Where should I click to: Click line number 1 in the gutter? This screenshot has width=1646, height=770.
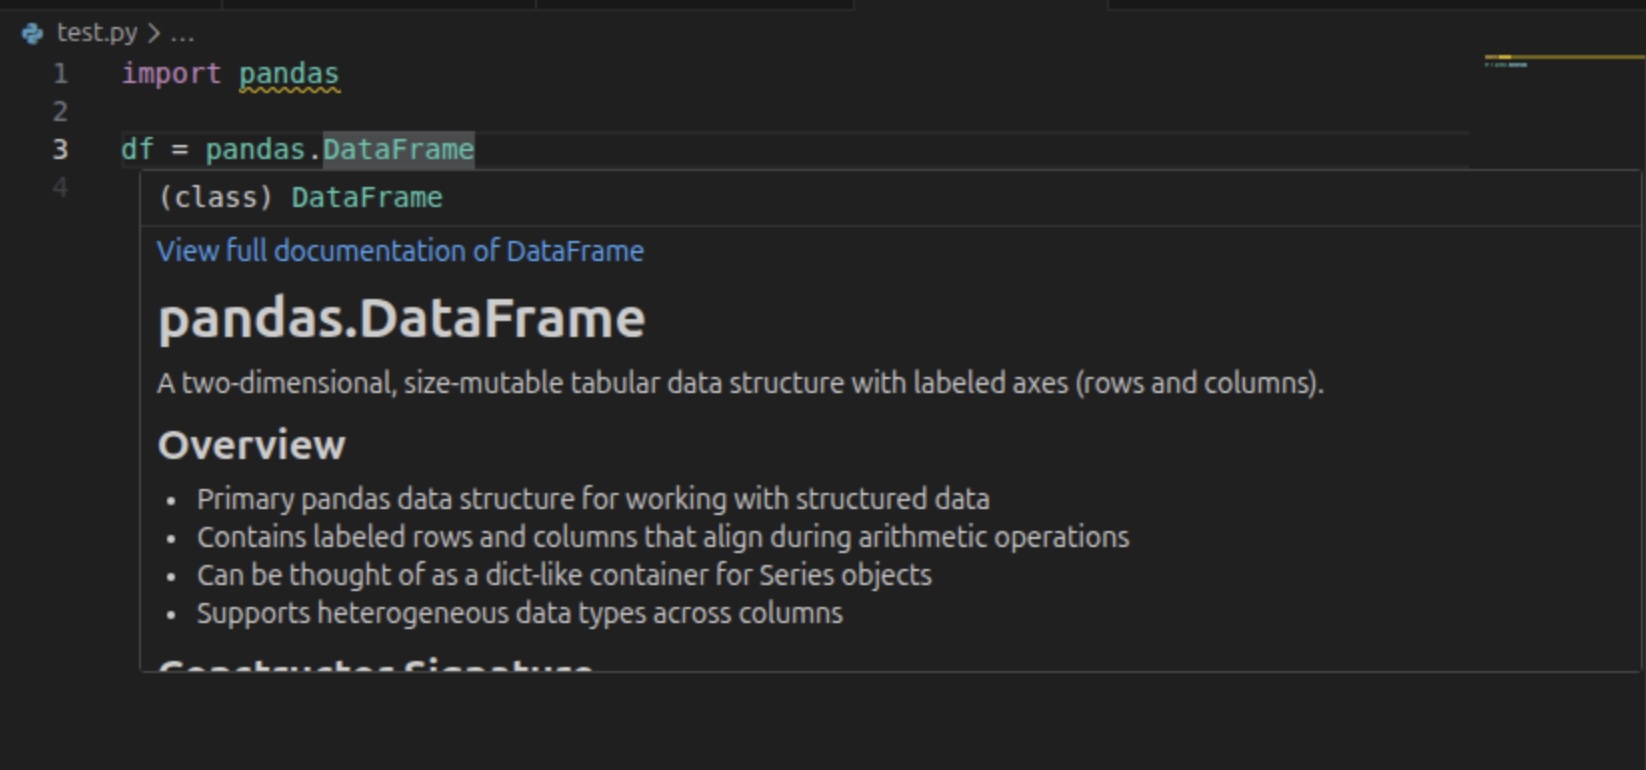point(60,74)
